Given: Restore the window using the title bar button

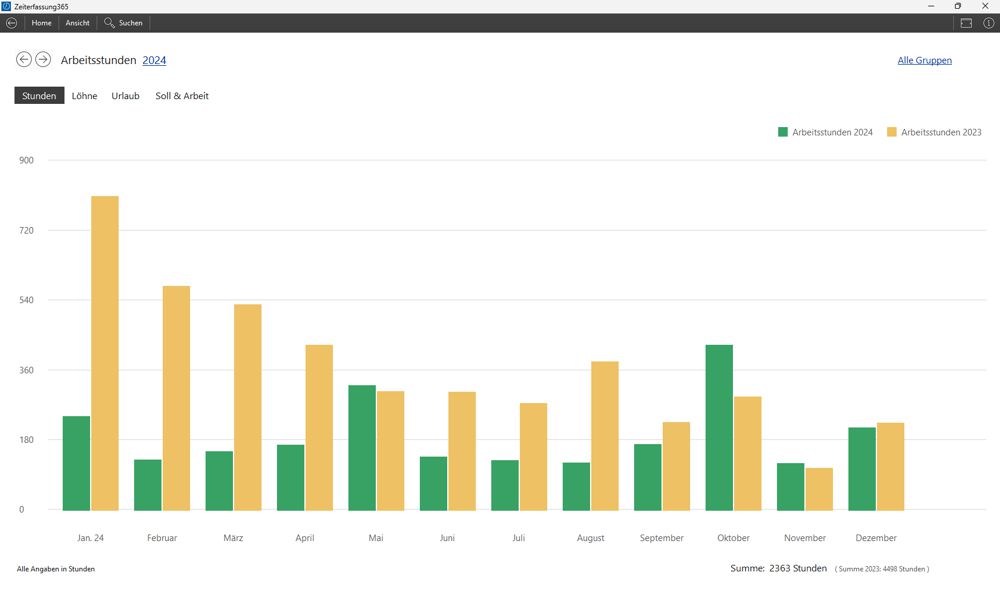Looking at the screenshot, I should point(957,6).
